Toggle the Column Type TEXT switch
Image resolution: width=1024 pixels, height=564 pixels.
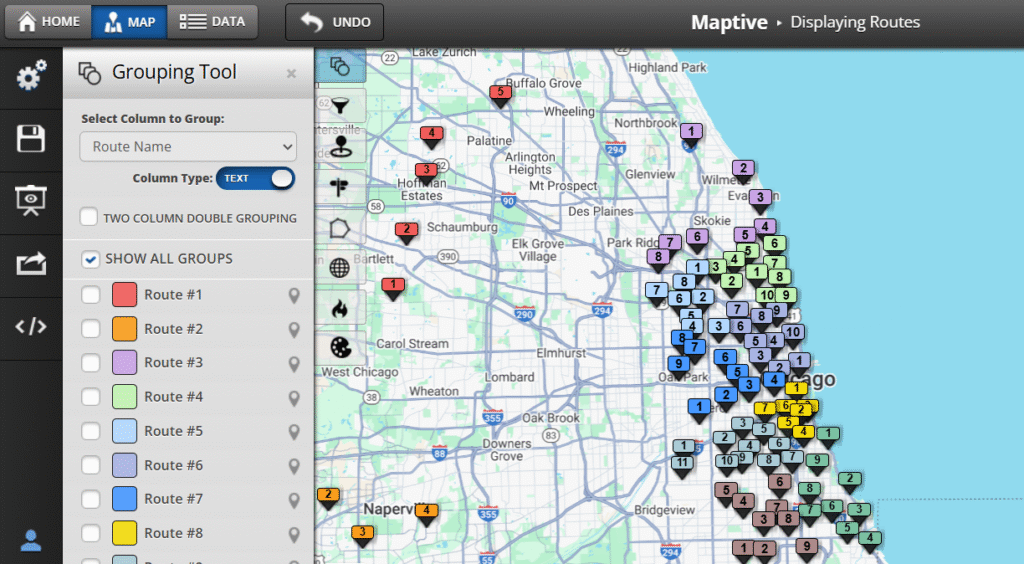tap(256, 178)
